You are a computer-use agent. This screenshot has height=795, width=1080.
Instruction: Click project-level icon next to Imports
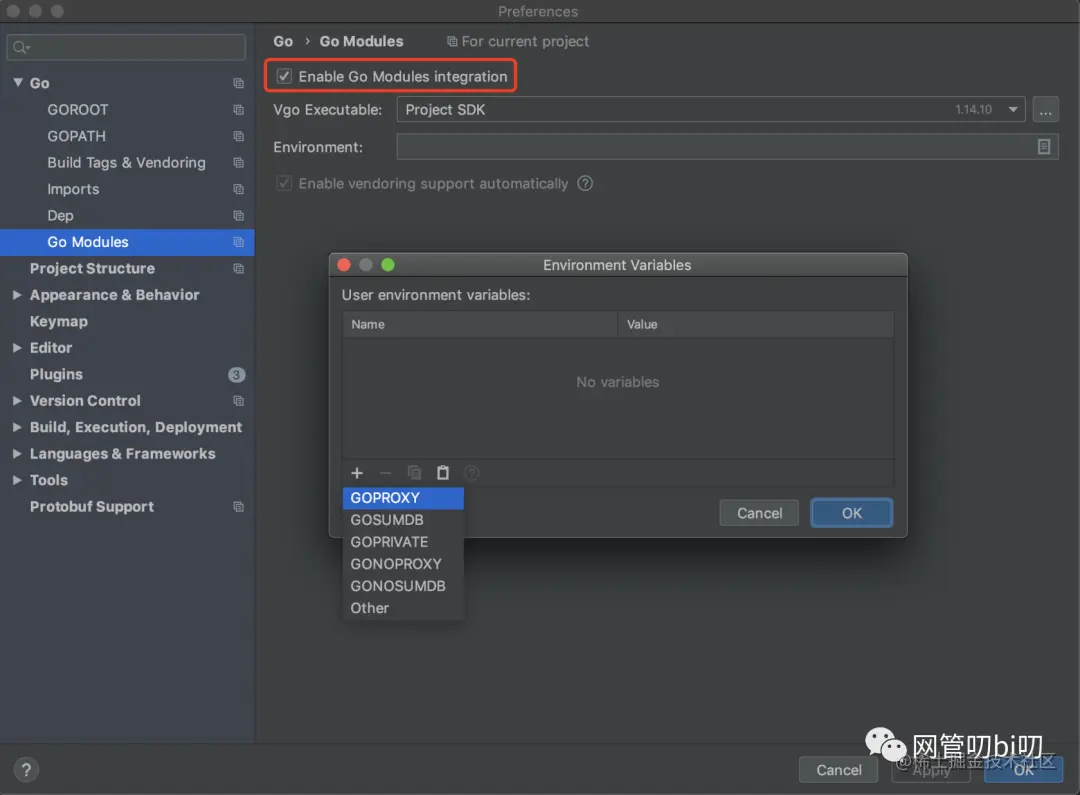[238, 189]
